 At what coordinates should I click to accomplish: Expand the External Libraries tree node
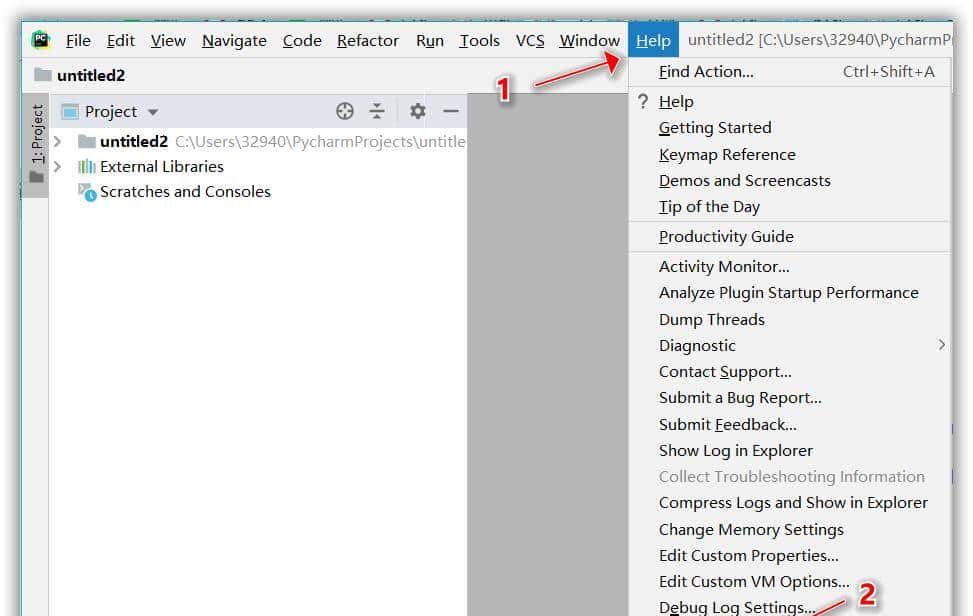click(58, 167)
